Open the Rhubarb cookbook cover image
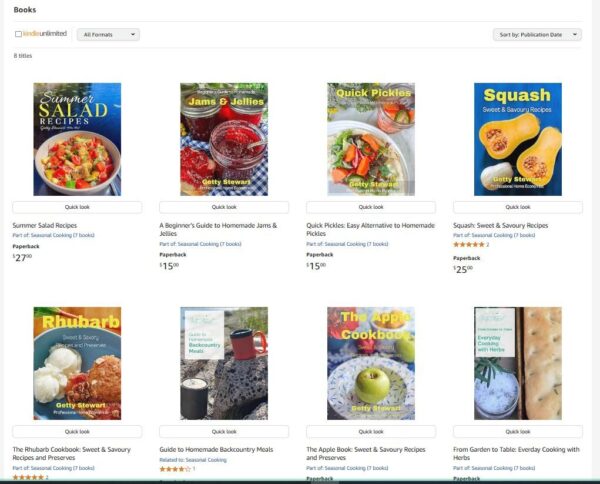 coord(77,363)
